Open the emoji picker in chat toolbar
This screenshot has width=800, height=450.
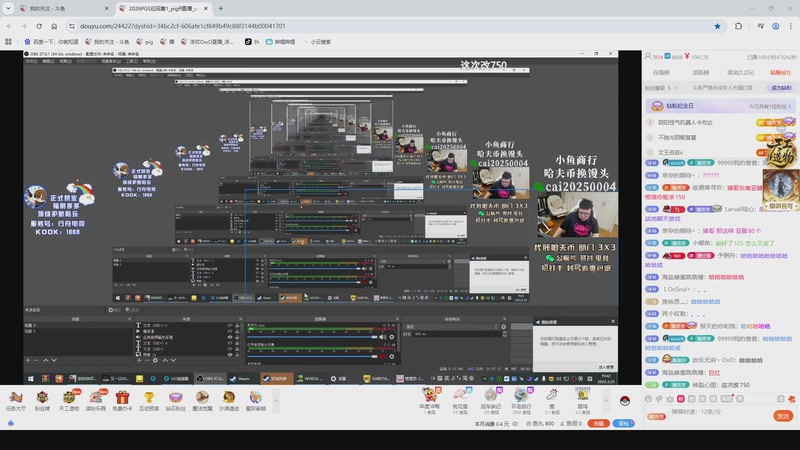(x=648, y=398)
